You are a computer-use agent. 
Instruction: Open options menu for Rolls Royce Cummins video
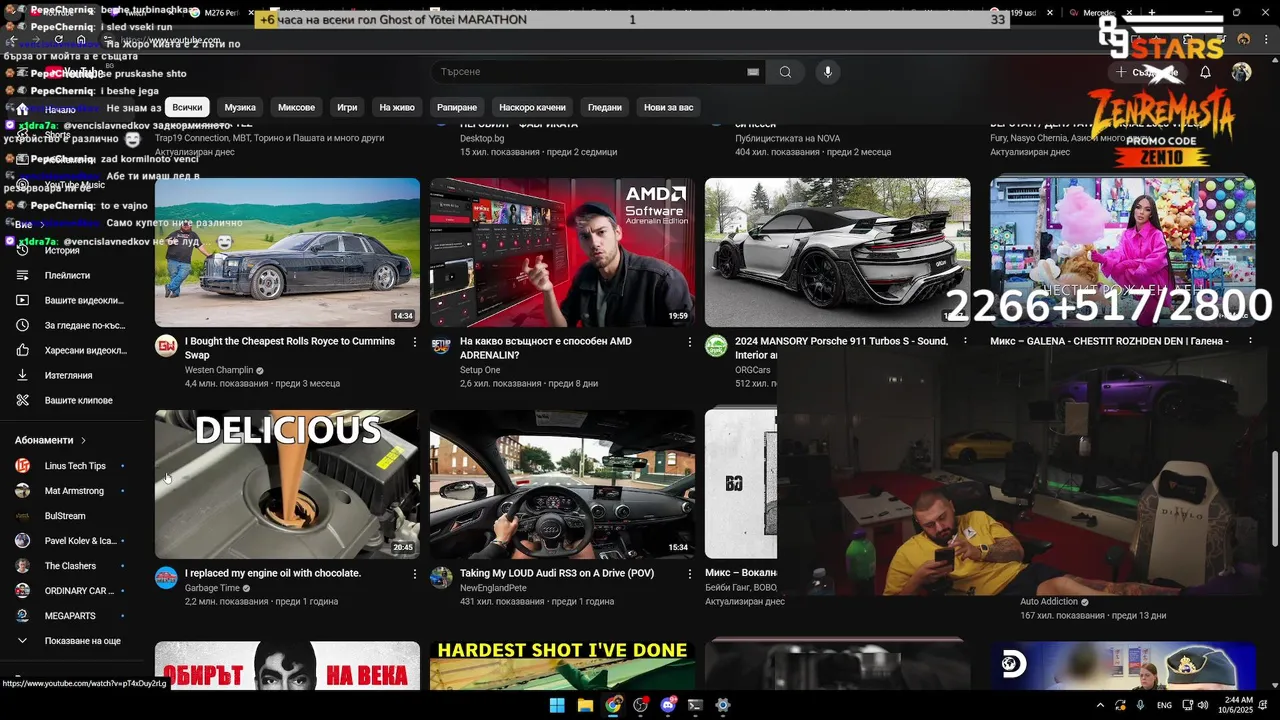(x=415, y=342)
